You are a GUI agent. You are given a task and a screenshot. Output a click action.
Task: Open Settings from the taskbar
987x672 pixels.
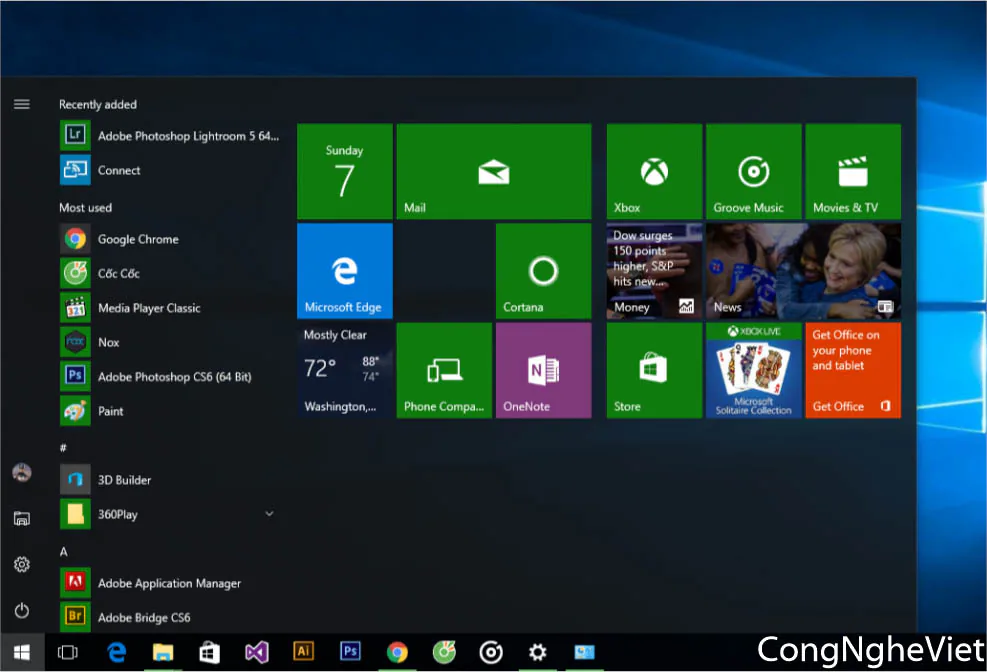(x=538, y=652)
